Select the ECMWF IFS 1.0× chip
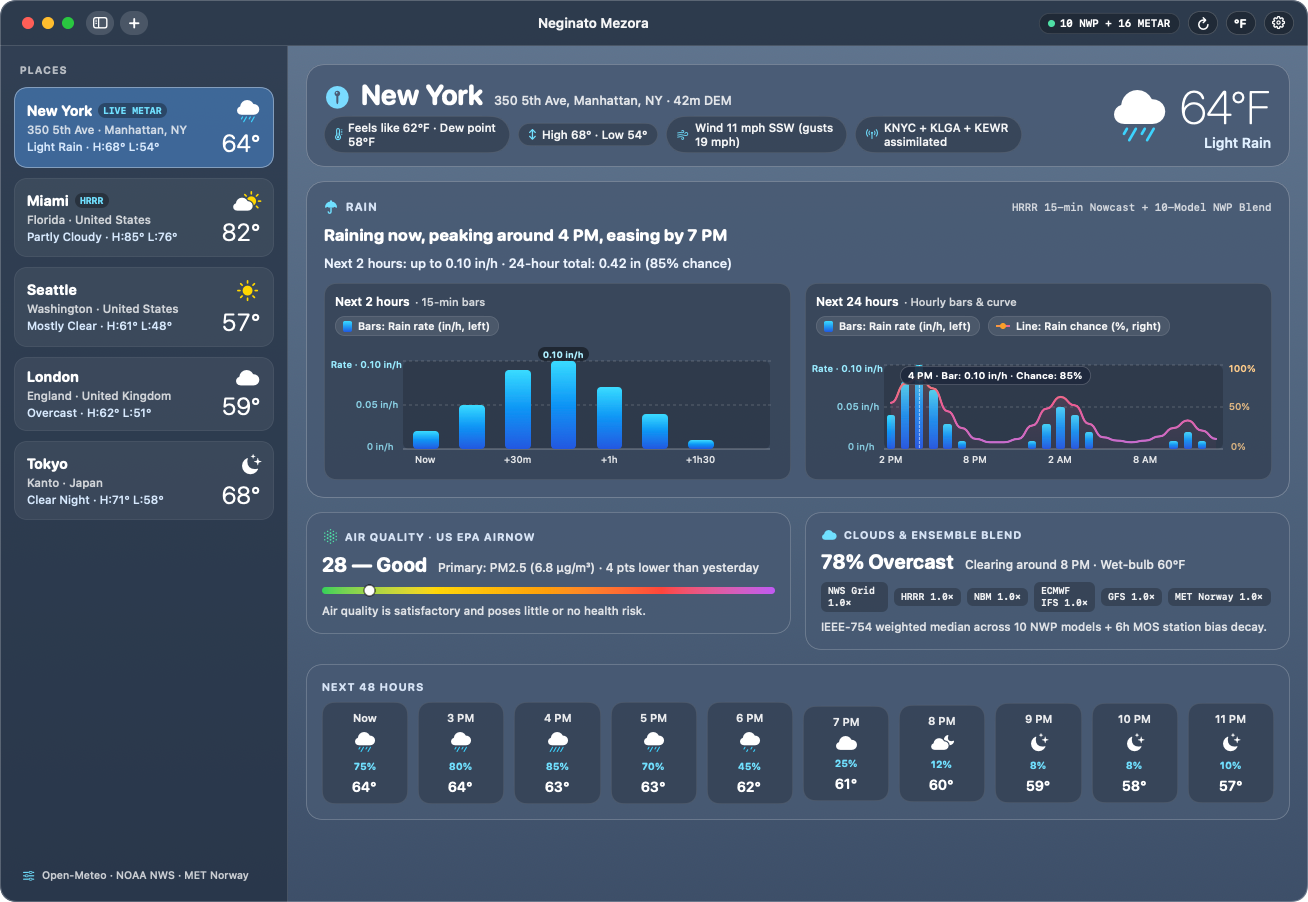 (1063, 597)
